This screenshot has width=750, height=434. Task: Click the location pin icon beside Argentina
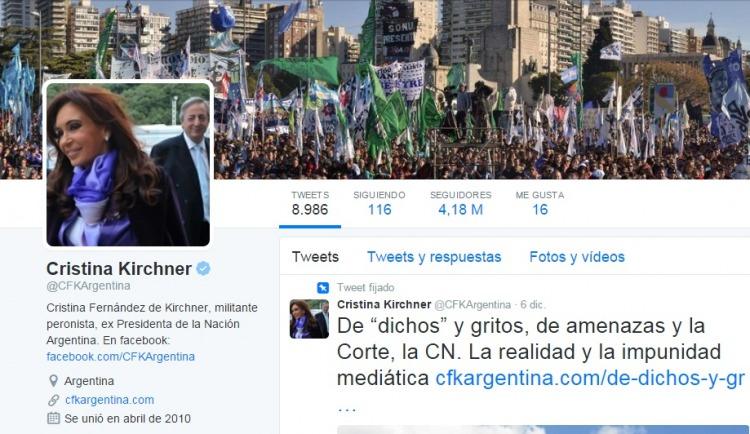[54, 381]
